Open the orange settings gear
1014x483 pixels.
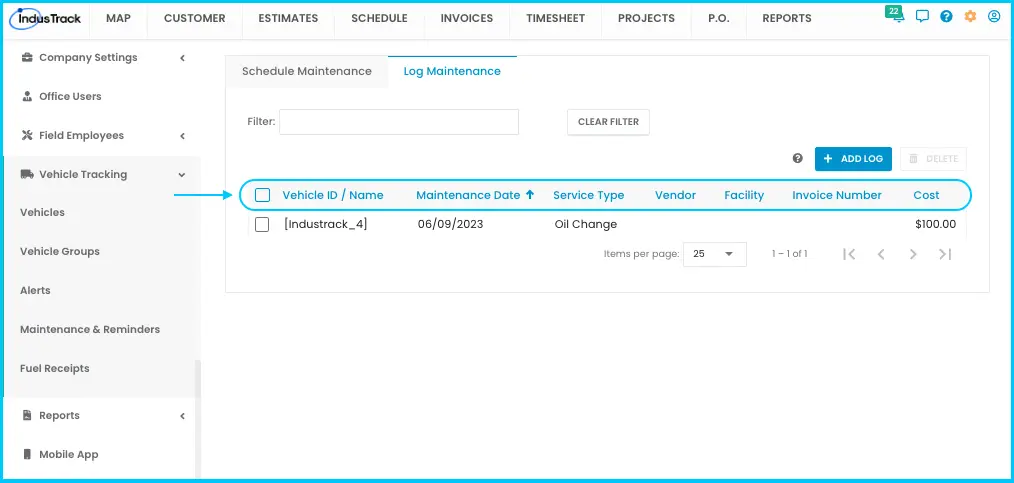[970, 17]
